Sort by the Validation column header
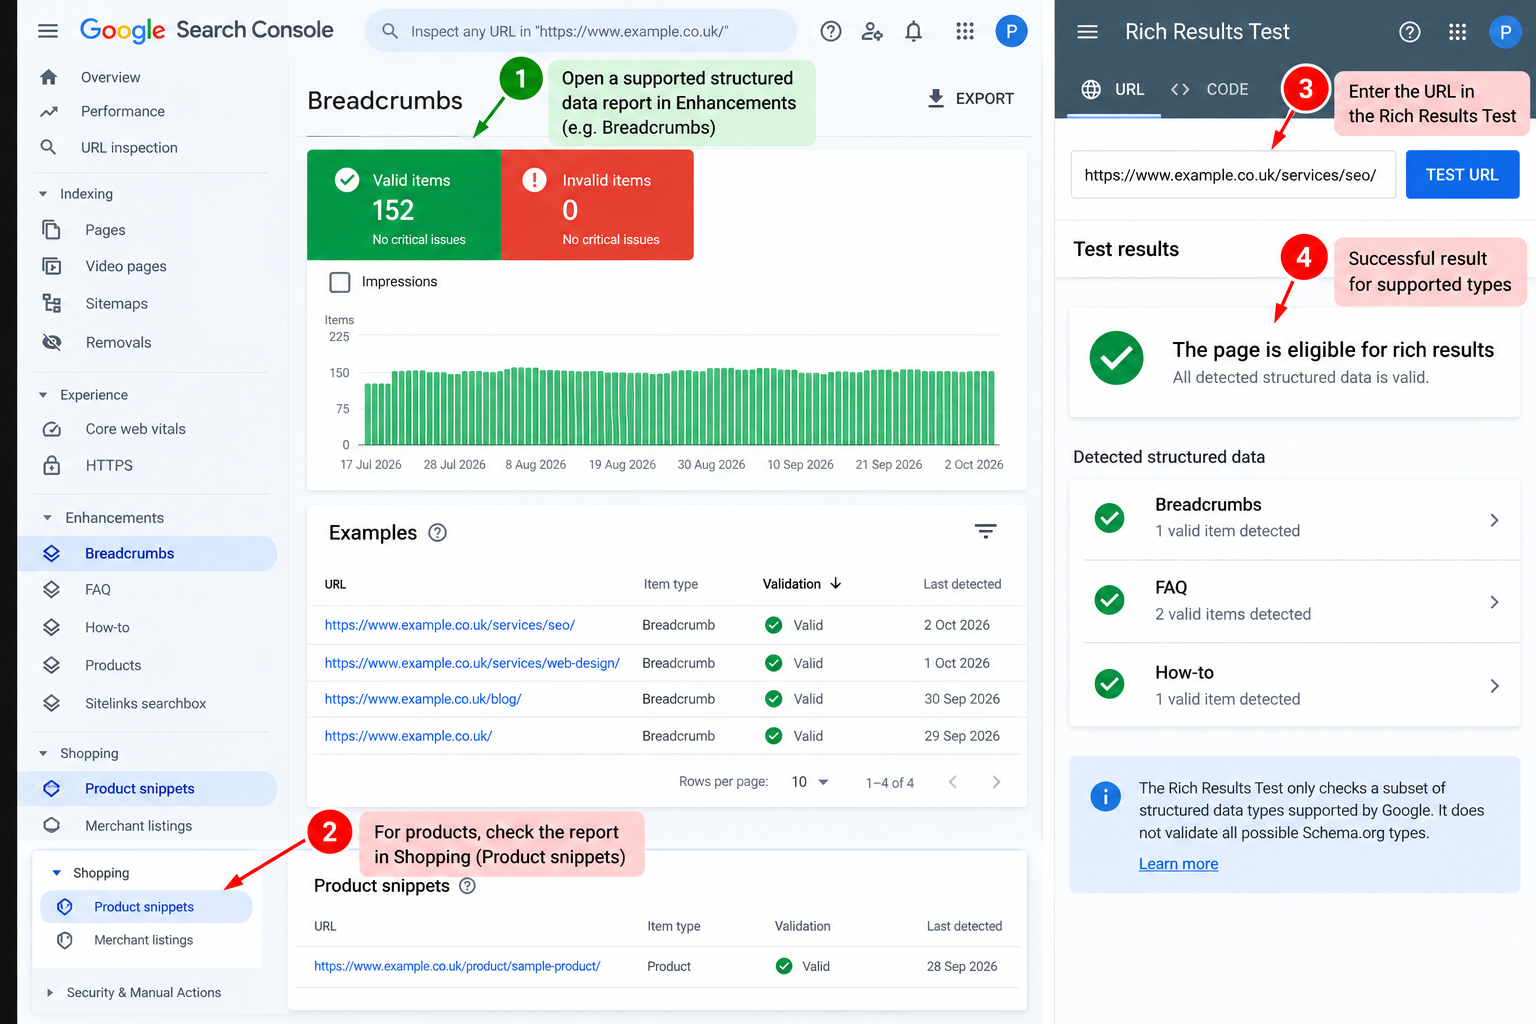1536x1024 pixels. tap(802, 584)
